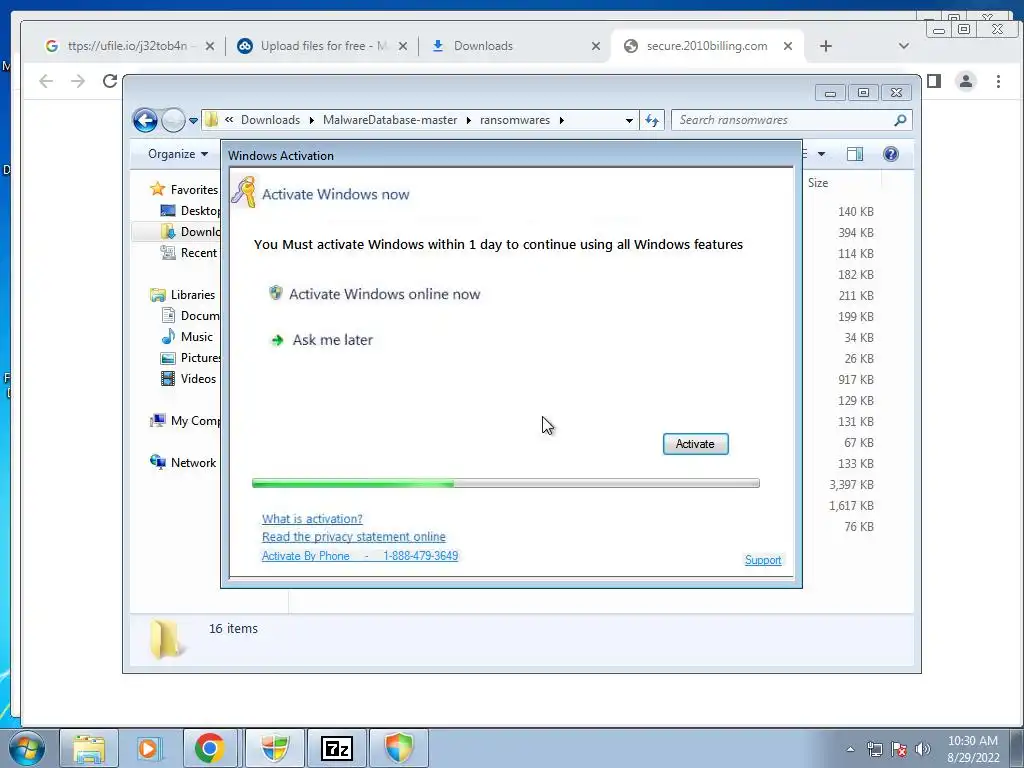Screen dimensions: 1024x768
Task: Click the activation progress bar
Action: tap(505, 483)
